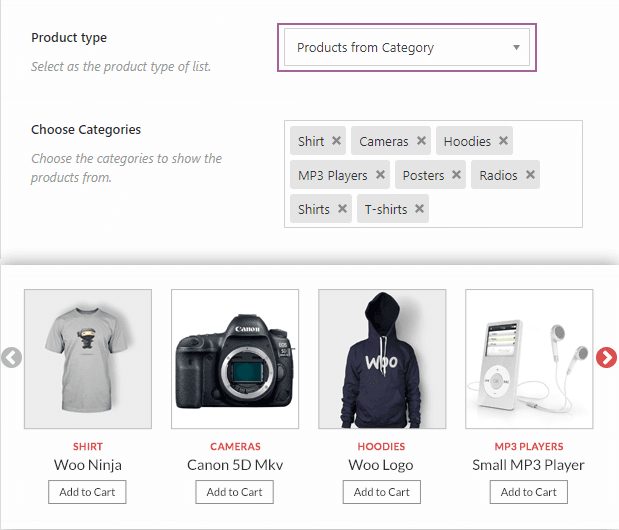
Task: Click empty area in categories input box
Action: coord(505,209)
